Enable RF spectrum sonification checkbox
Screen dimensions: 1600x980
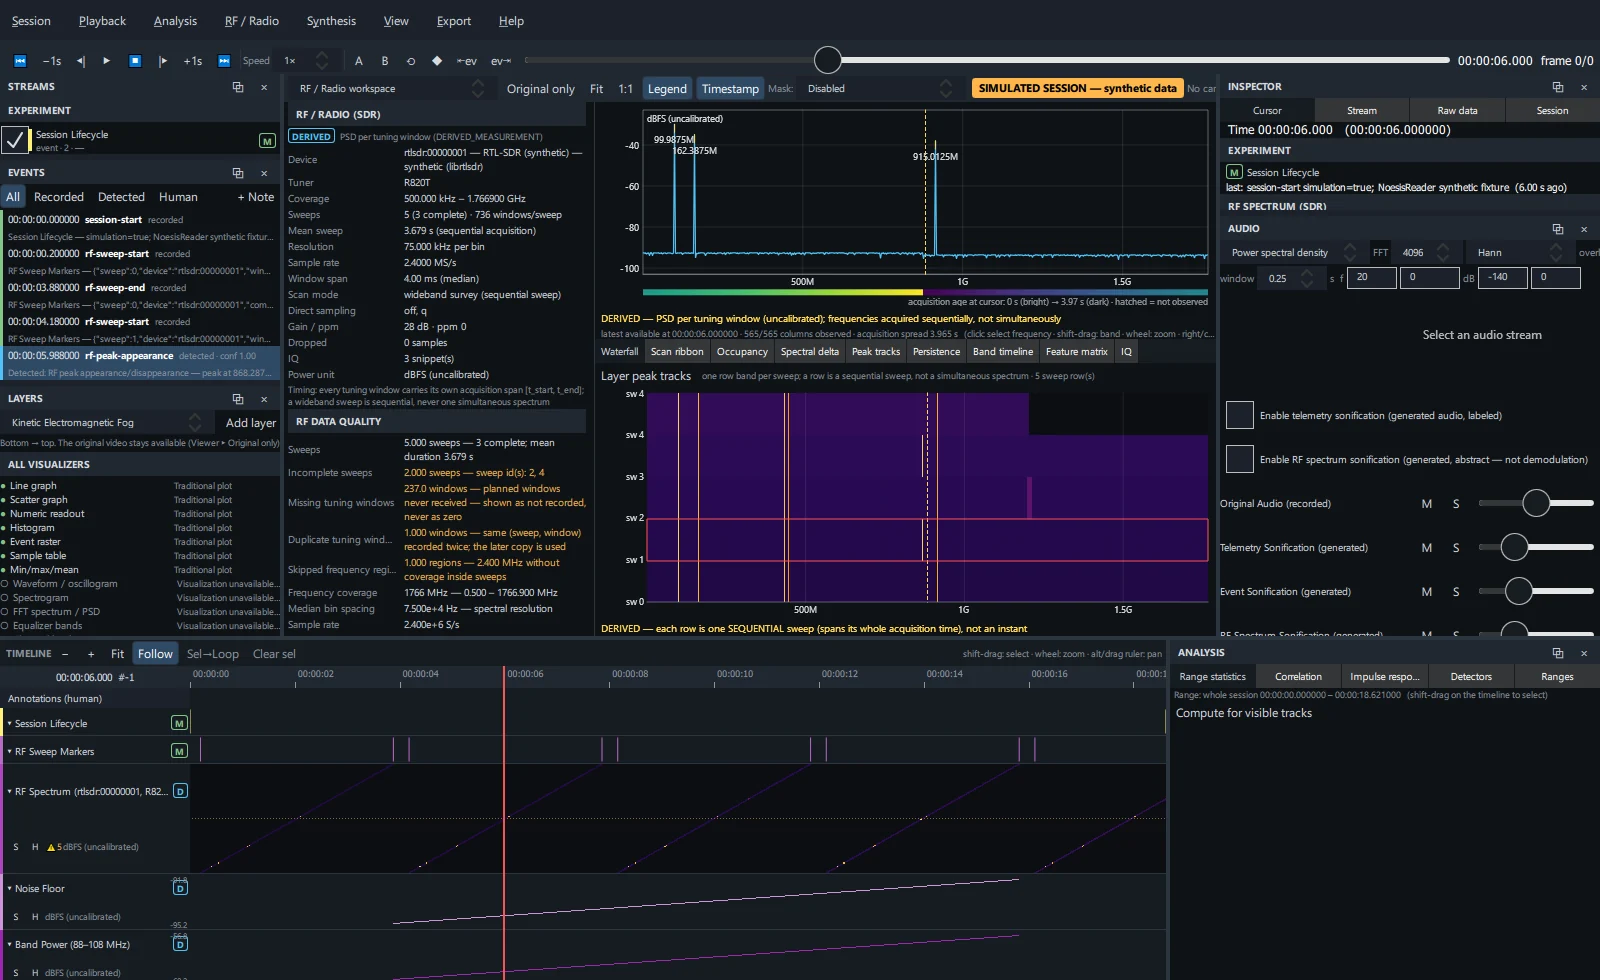click(1240, 459)
